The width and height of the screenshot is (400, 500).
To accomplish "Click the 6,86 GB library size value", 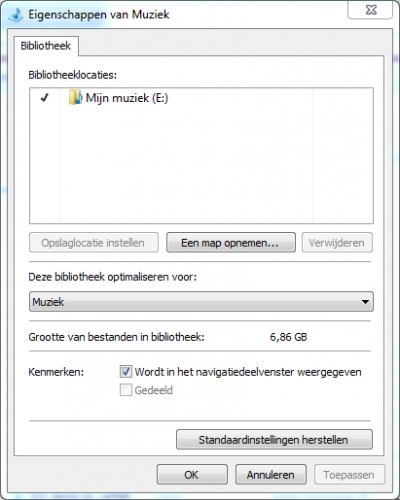I will click(288, 337).
